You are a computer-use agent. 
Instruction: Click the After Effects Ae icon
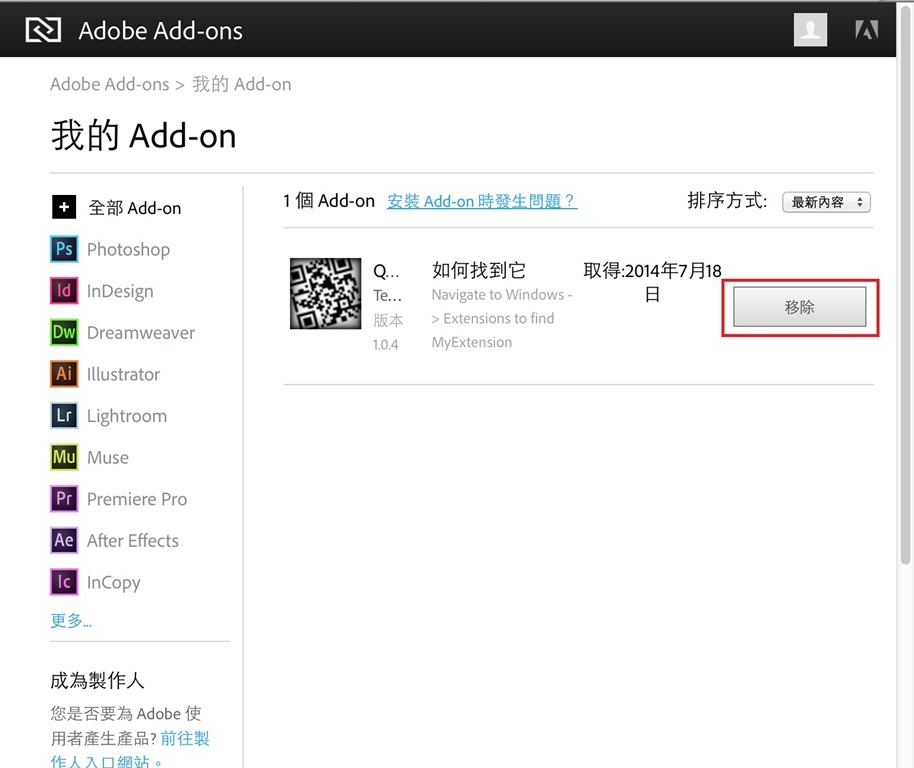pos(64,540)
